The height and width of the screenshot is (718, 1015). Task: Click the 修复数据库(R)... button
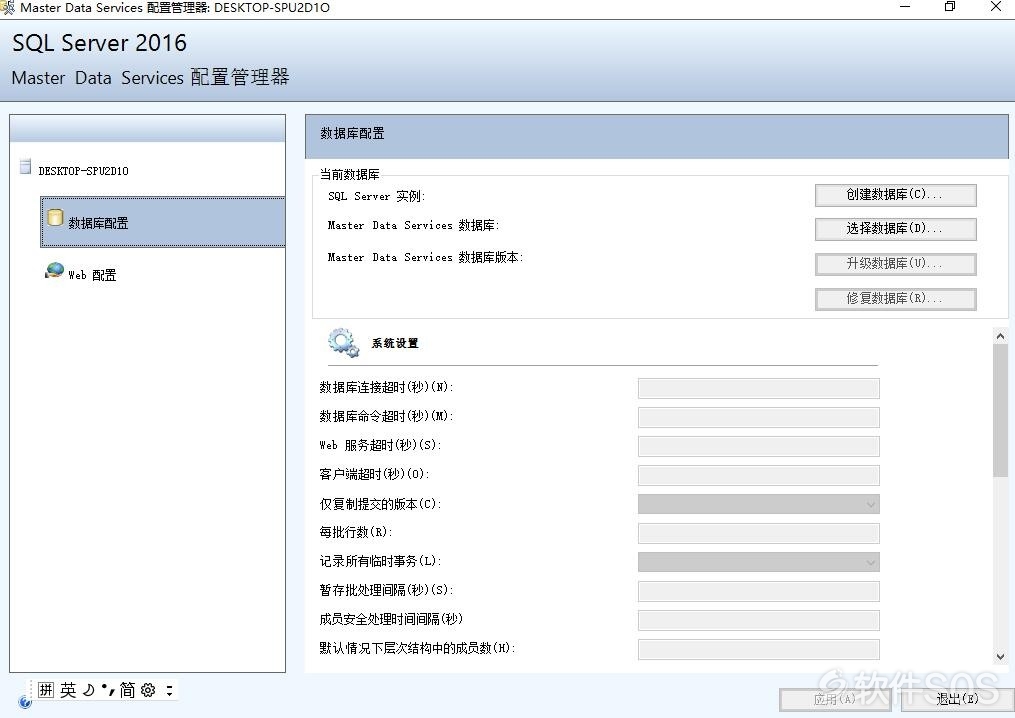coord(895,298)
